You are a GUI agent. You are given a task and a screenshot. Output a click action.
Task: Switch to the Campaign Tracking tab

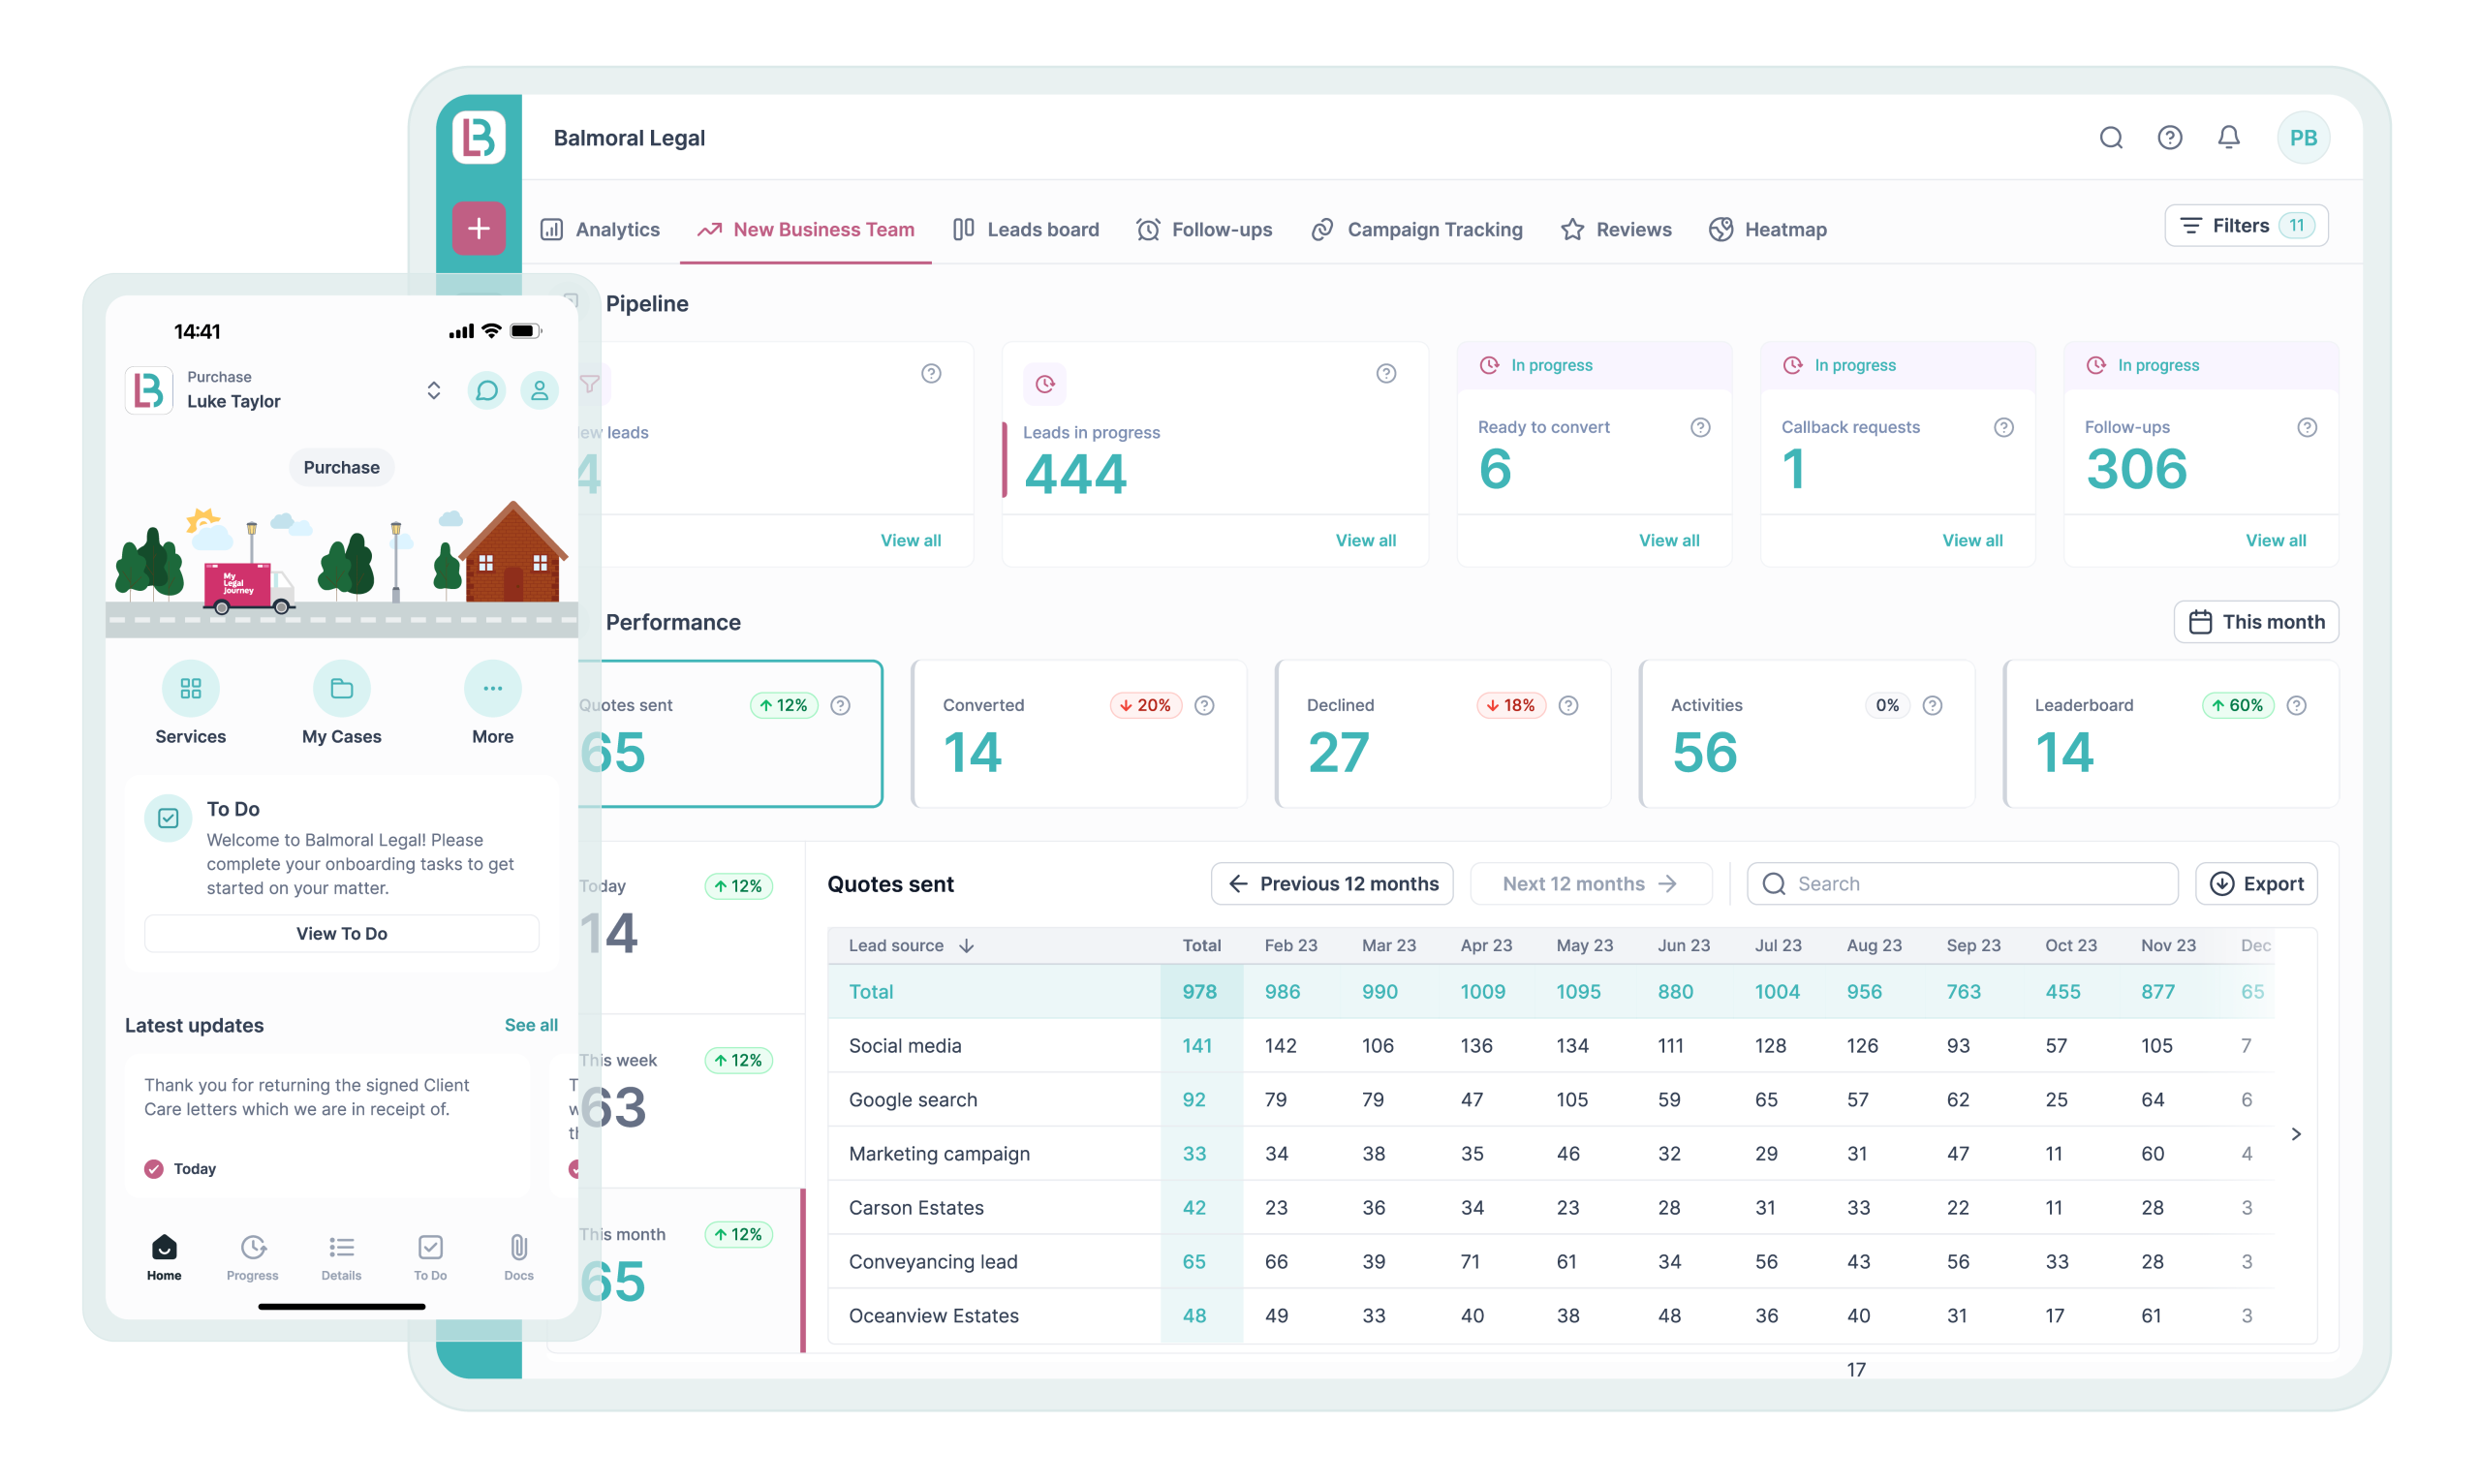pyautogui.click(x=1416, y=229)
